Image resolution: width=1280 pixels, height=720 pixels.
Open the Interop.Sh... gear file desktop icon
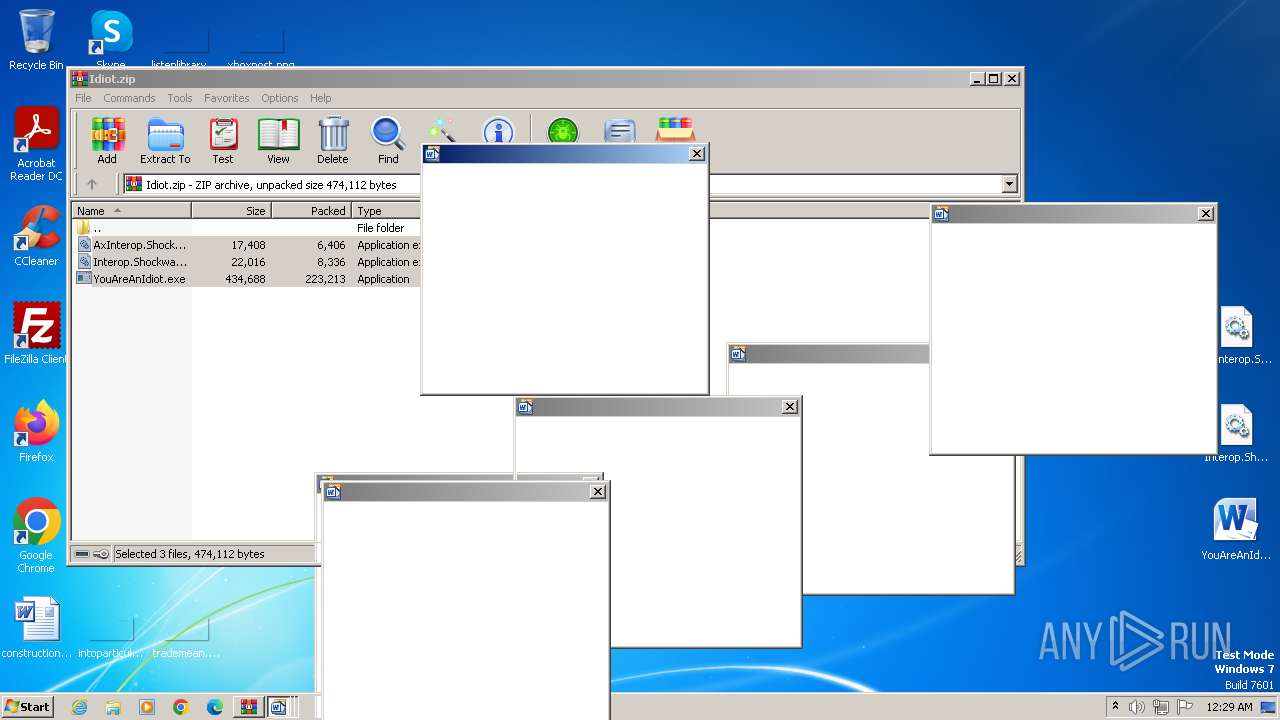(1238, 433)
